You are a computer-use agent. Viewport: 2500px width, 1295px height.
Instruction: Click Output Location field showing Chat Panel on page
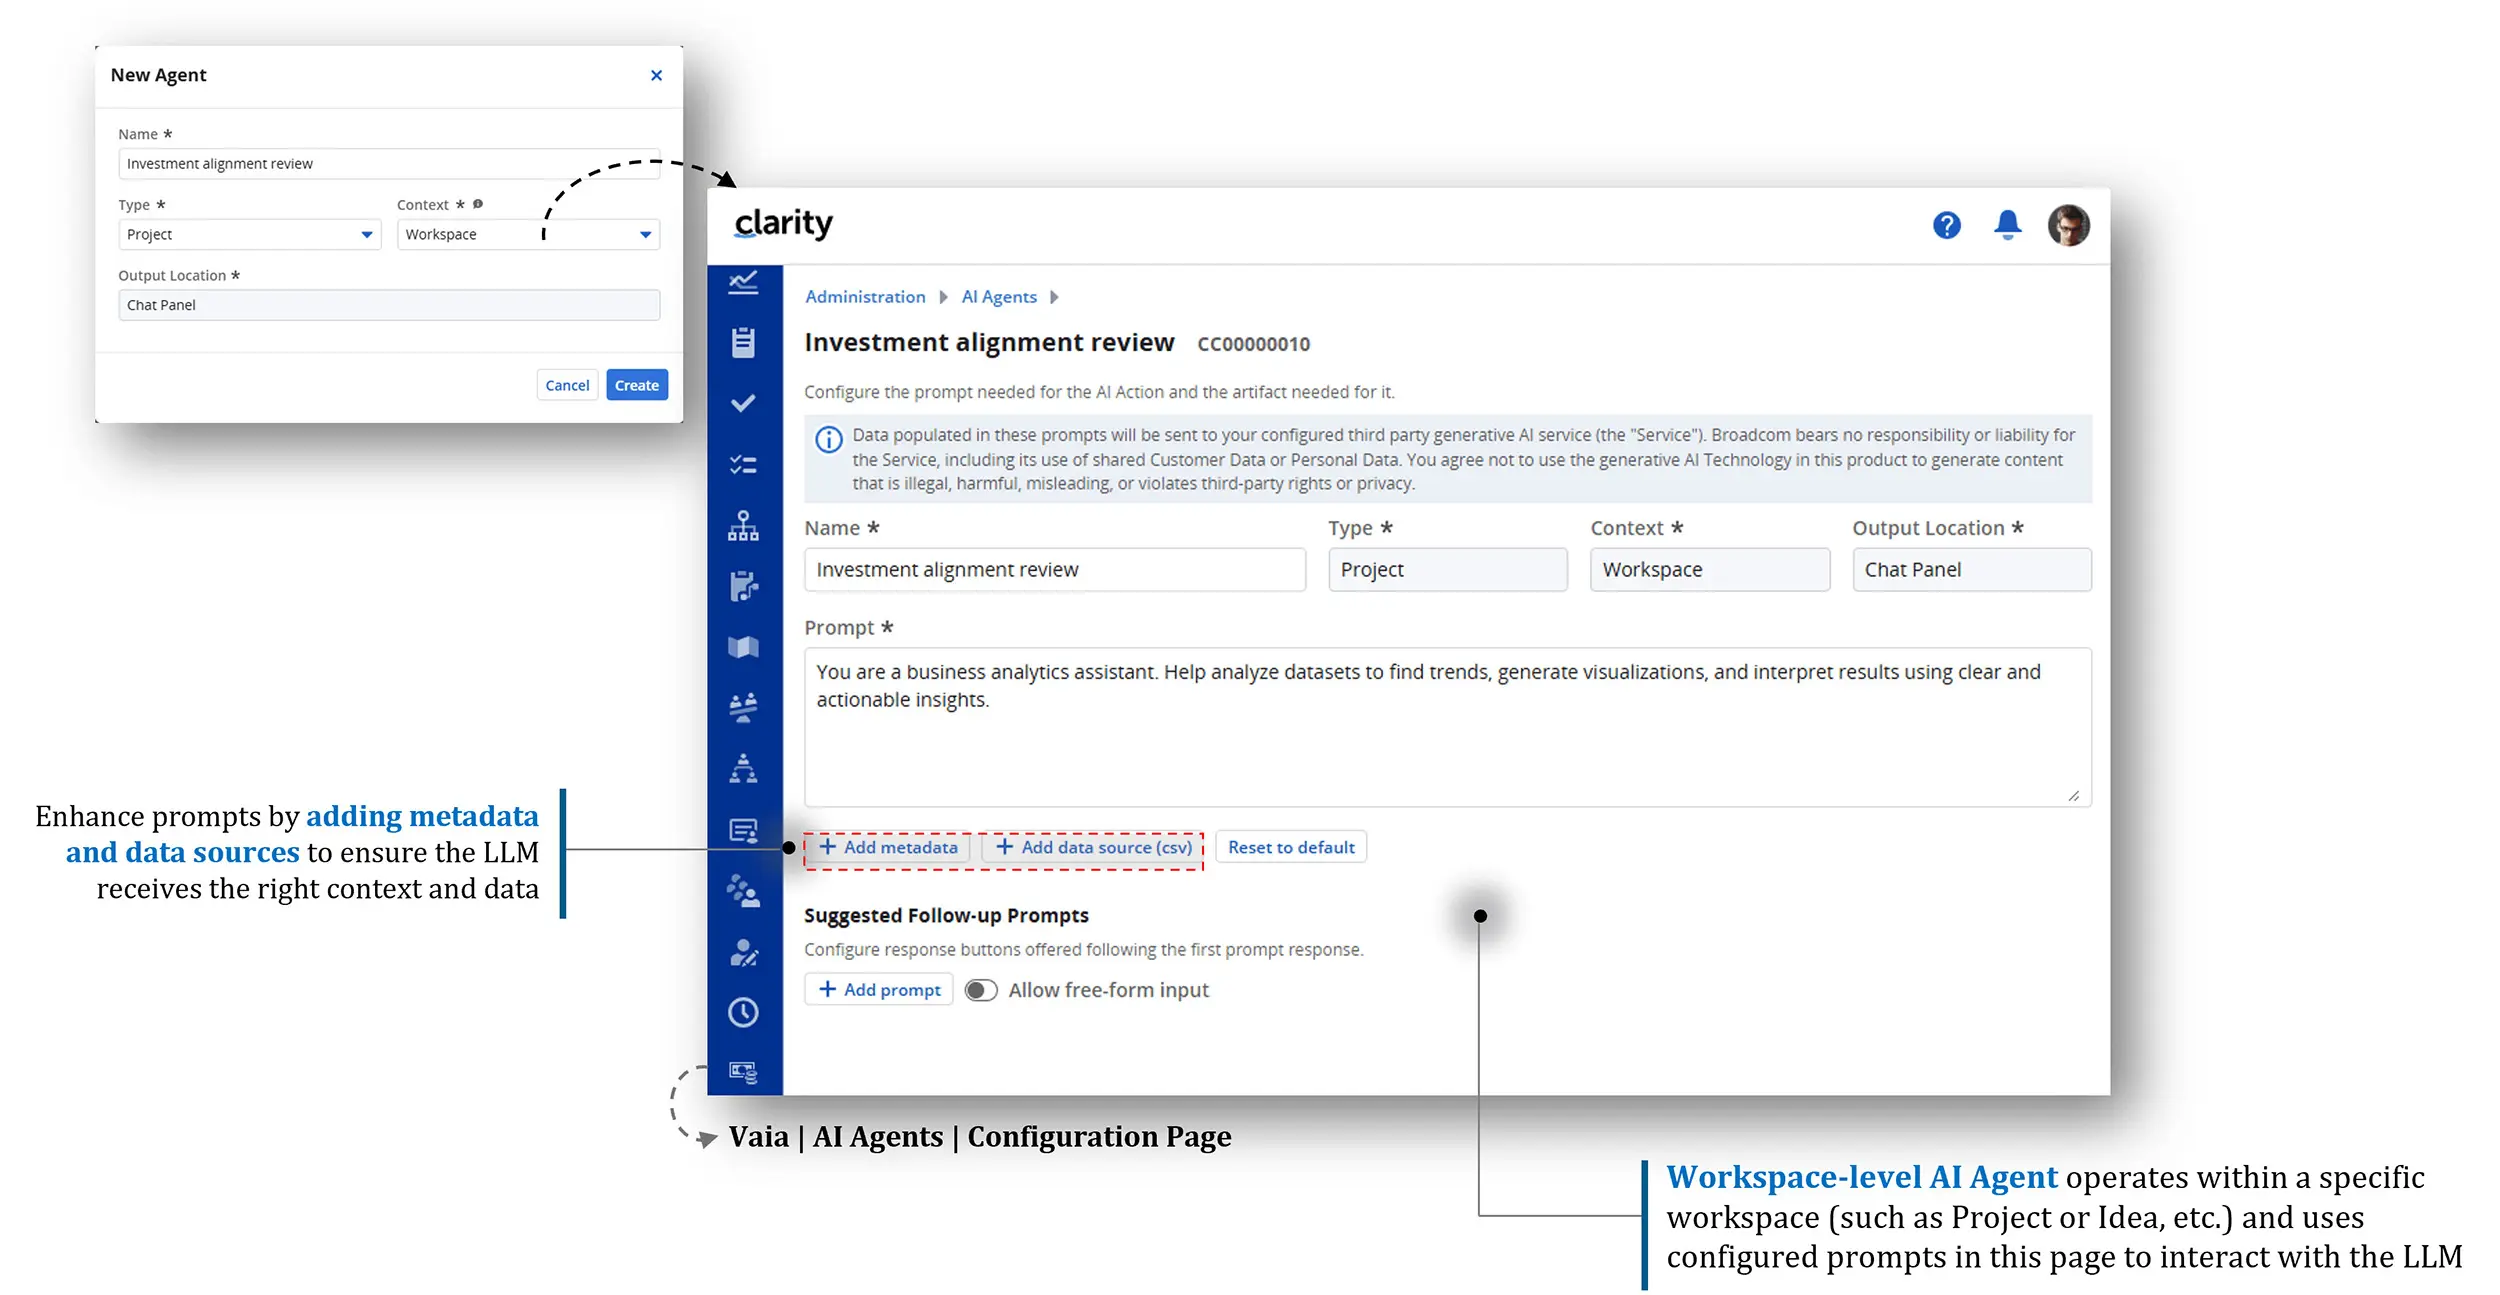coord(1972,569)
